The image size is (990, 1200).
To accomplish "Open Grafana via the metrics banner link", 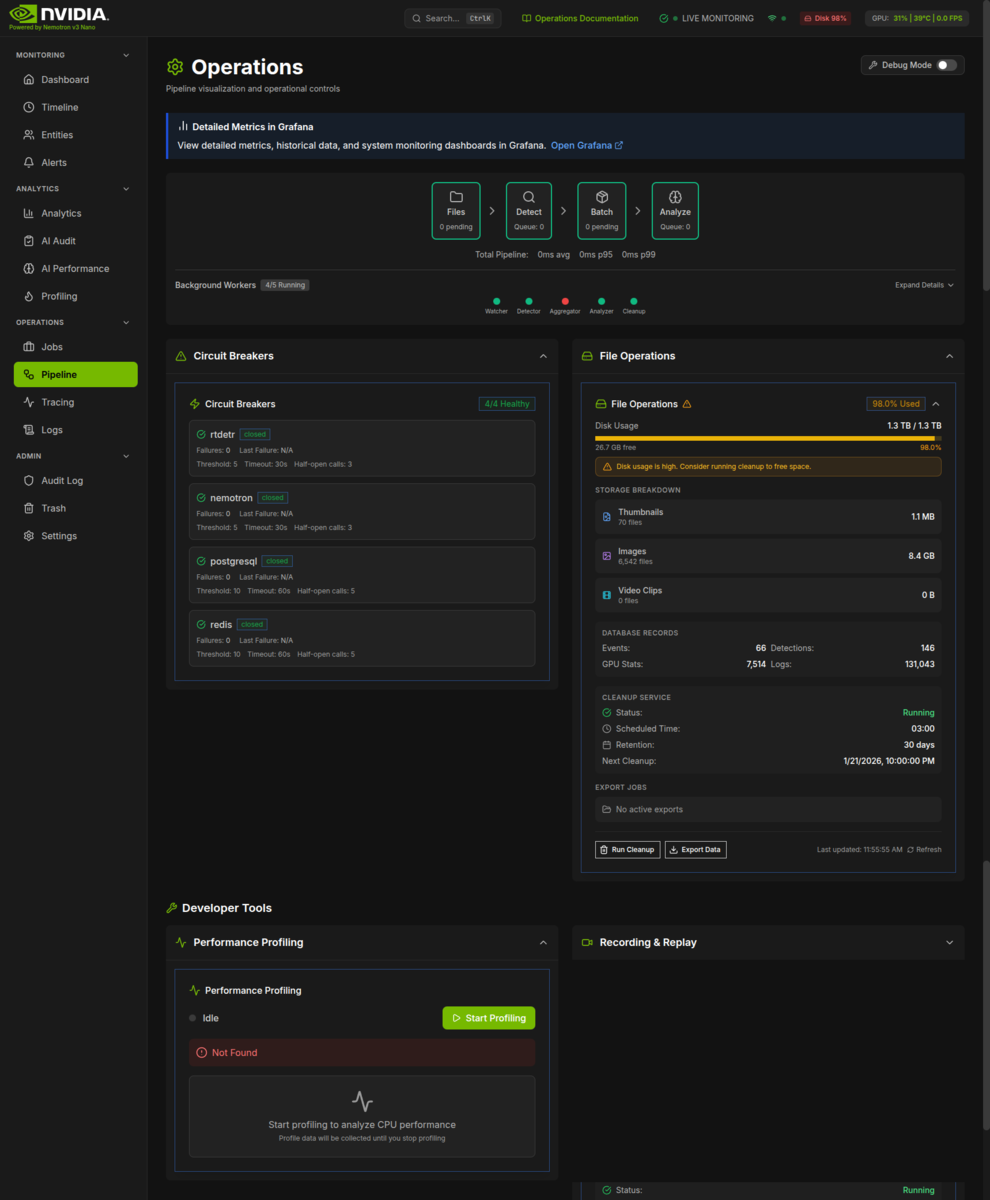I will tap(584, 144).
